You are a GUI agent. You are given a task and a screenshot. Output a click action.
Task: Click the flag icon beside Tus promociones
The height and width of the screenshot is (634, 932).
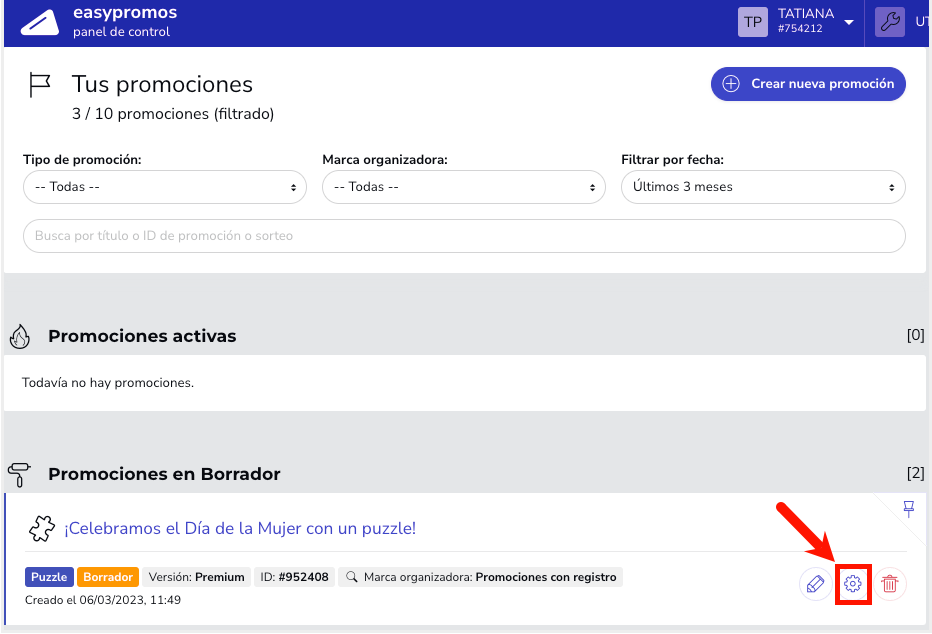pyautogui.click(x=40, y=85)
